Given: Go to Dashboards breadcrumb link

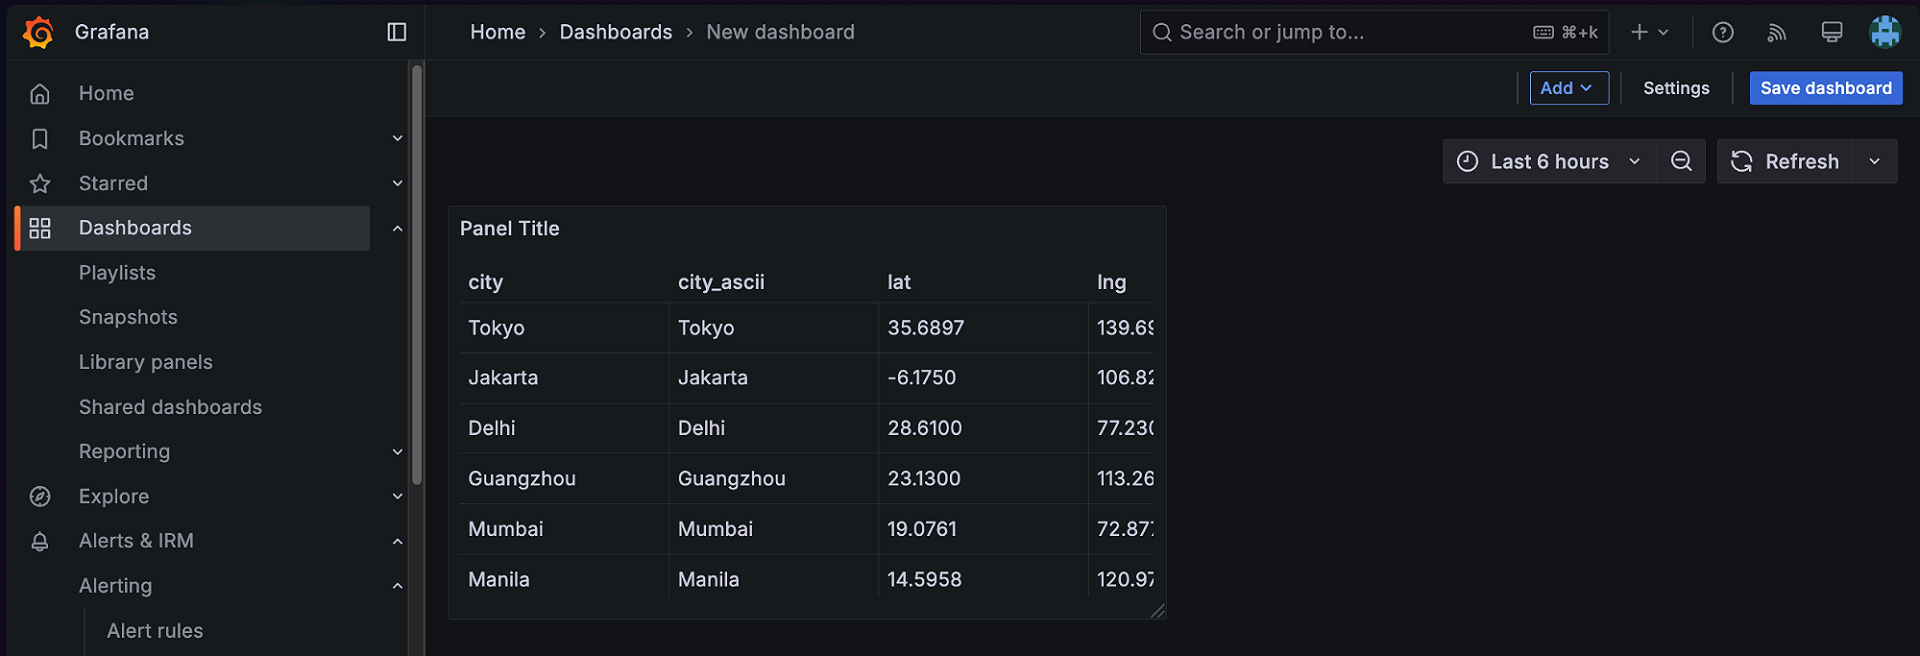Looking at the screenshot, I should point(615,32).
